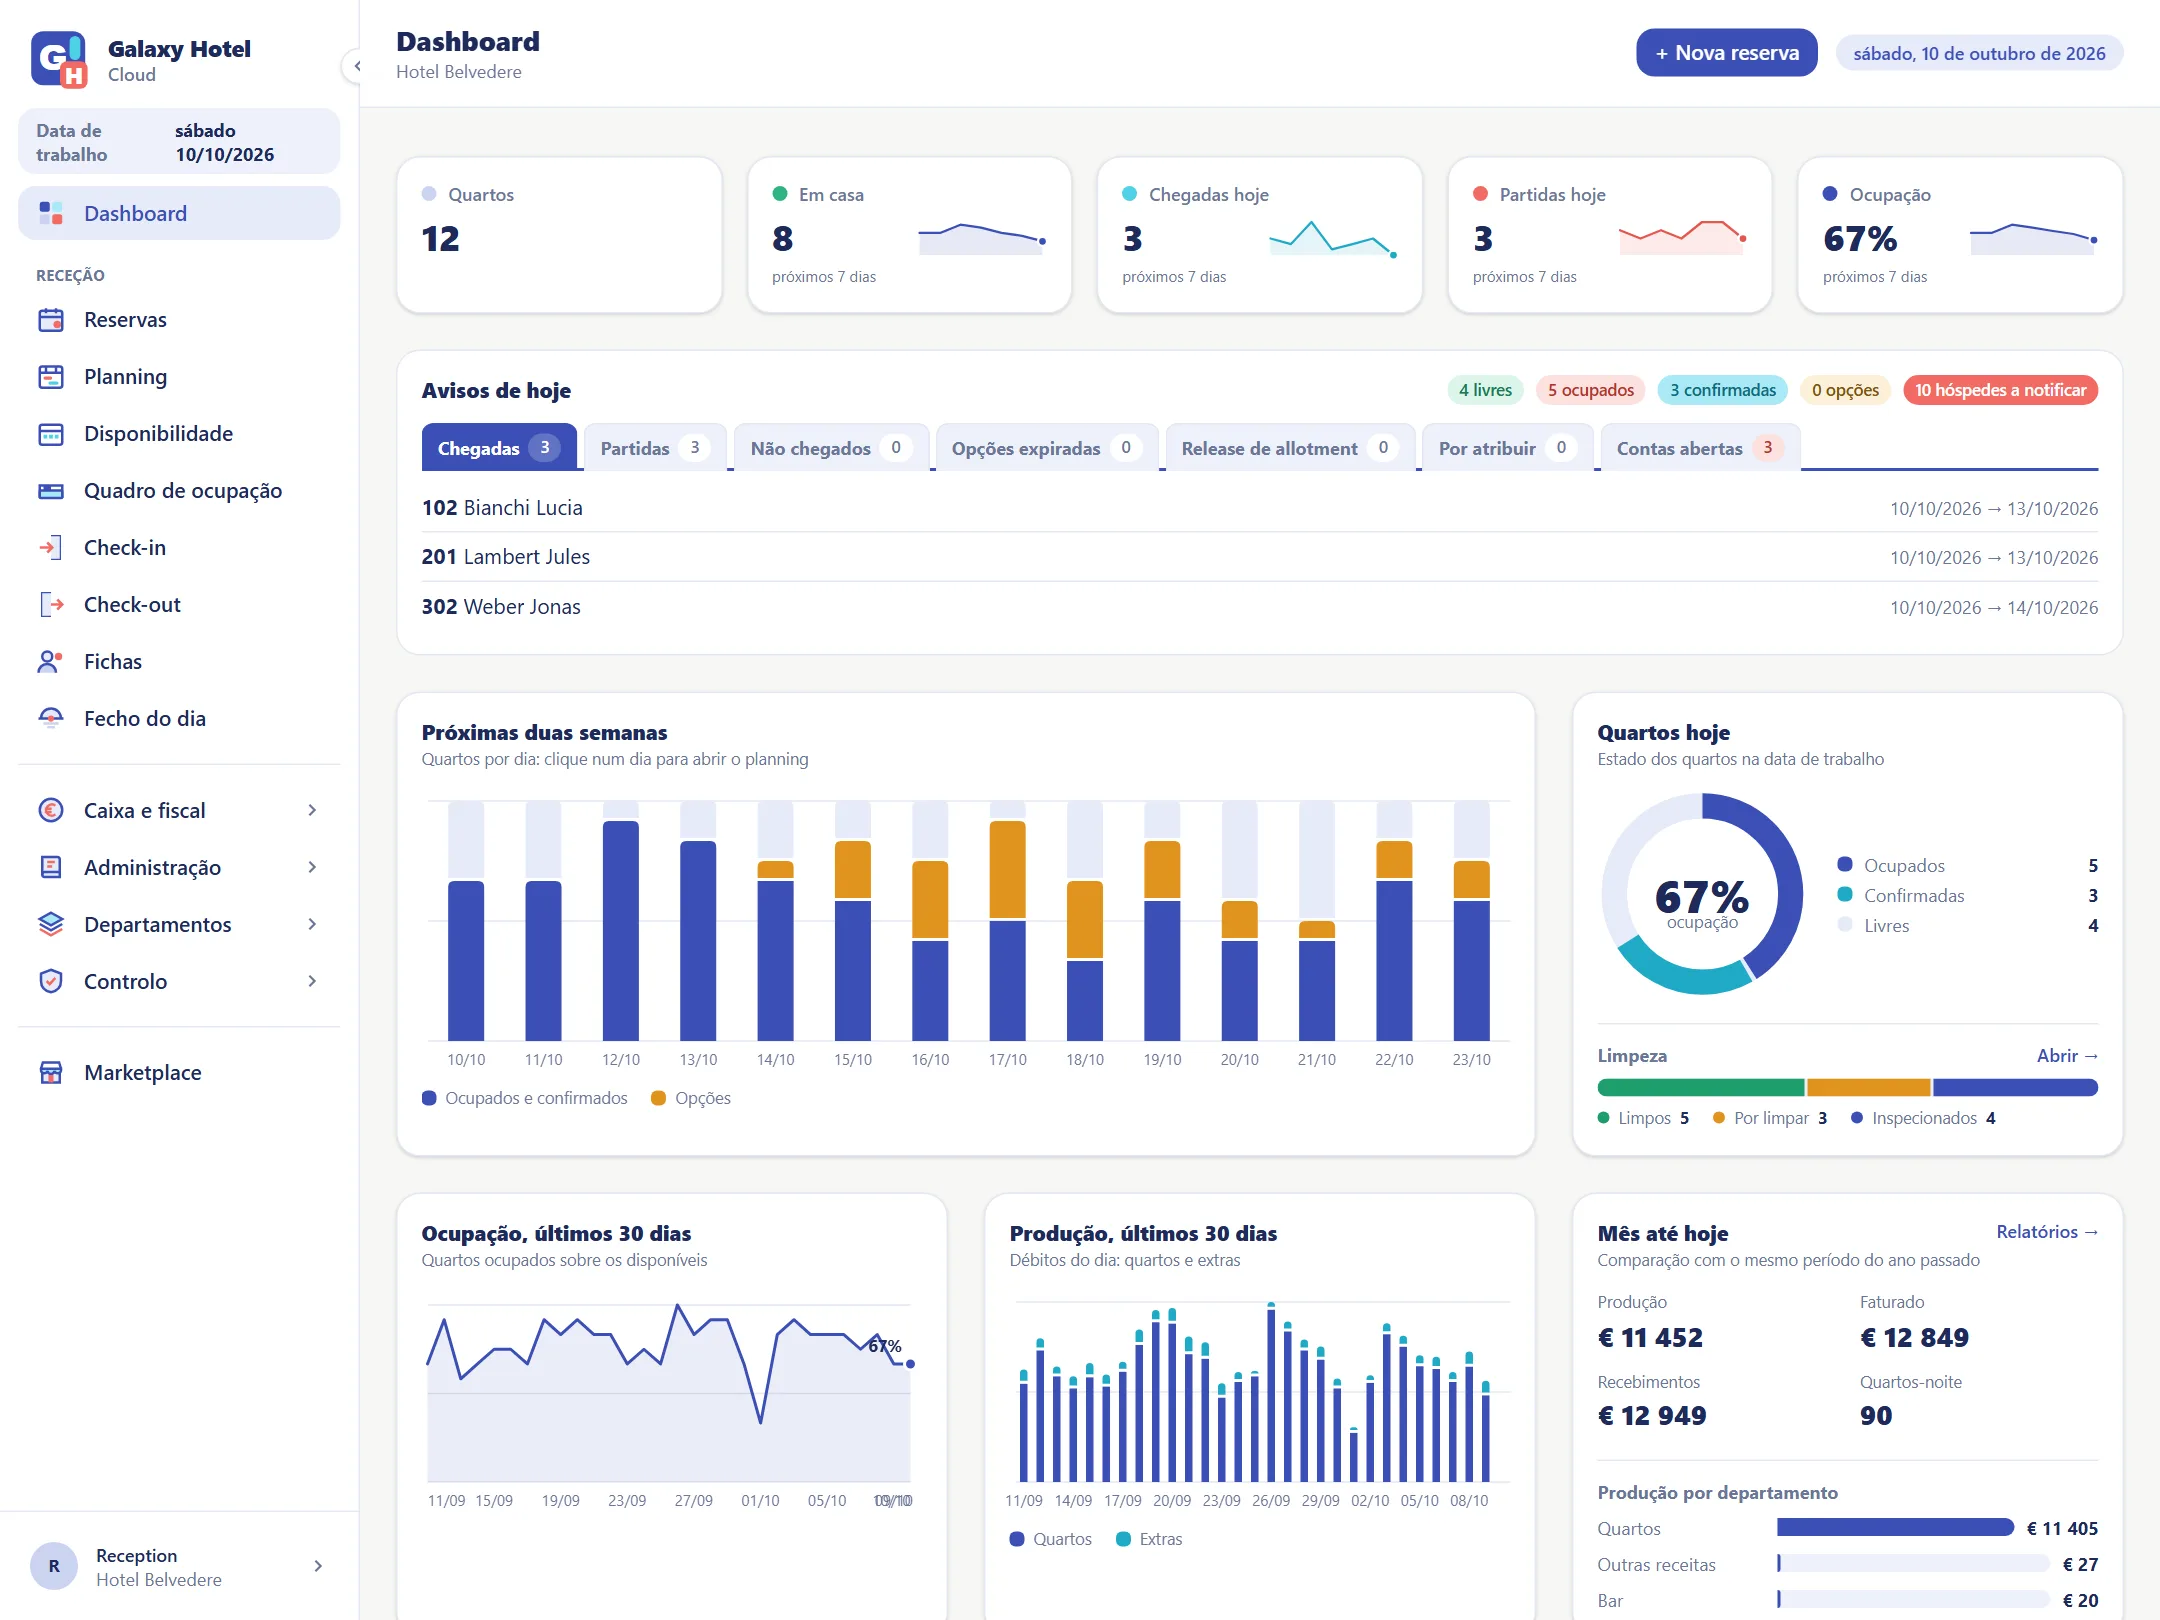The height and width of the screenshot is (1620, 2160).
Task: Click the date pill sábado, 10 de outubro
Action: (1979, 54)
